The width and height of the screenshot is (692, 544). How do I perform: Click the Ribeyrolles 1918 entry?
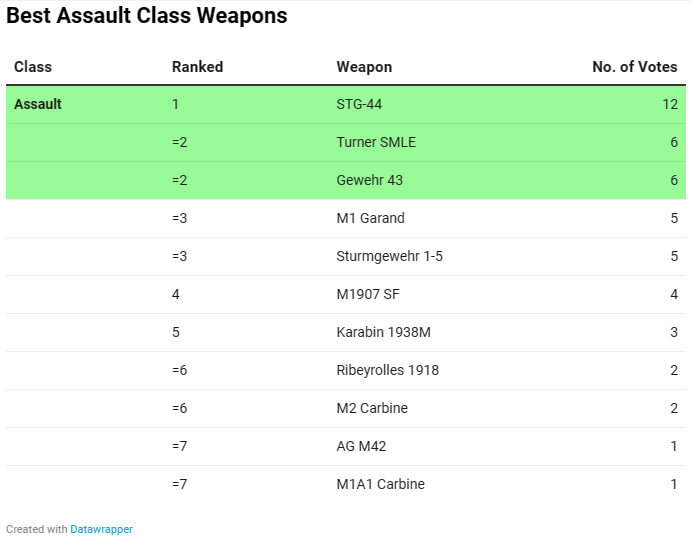pos(387,370)
